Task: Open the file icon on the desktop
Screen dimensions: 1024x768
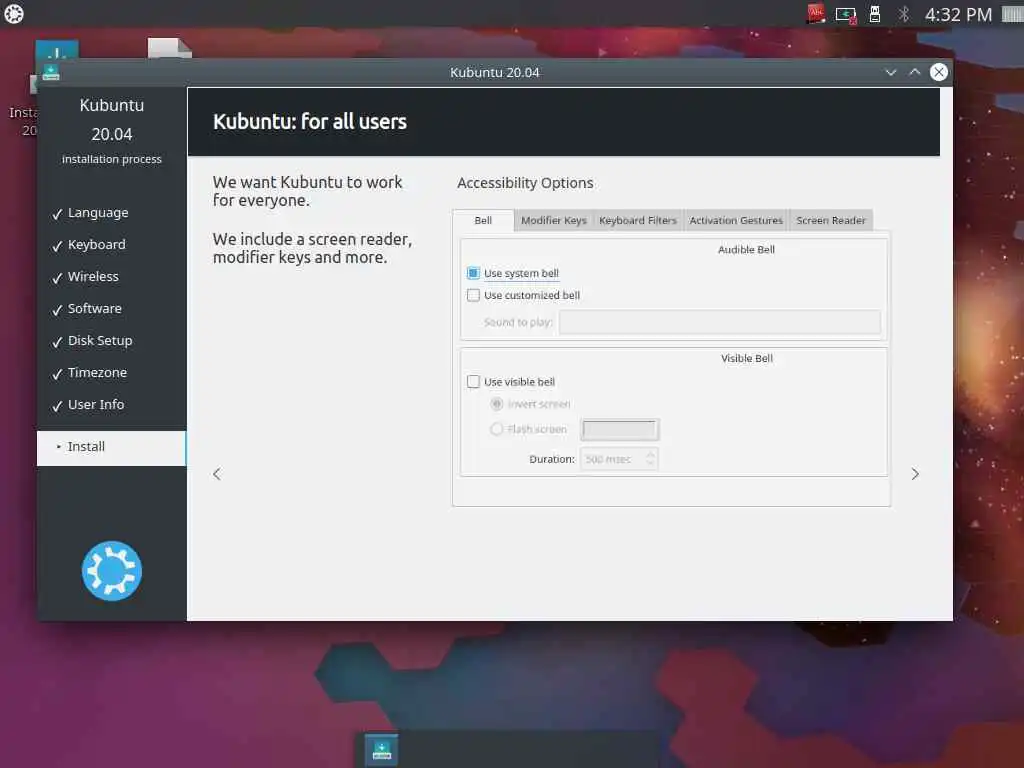Action: 169,48
